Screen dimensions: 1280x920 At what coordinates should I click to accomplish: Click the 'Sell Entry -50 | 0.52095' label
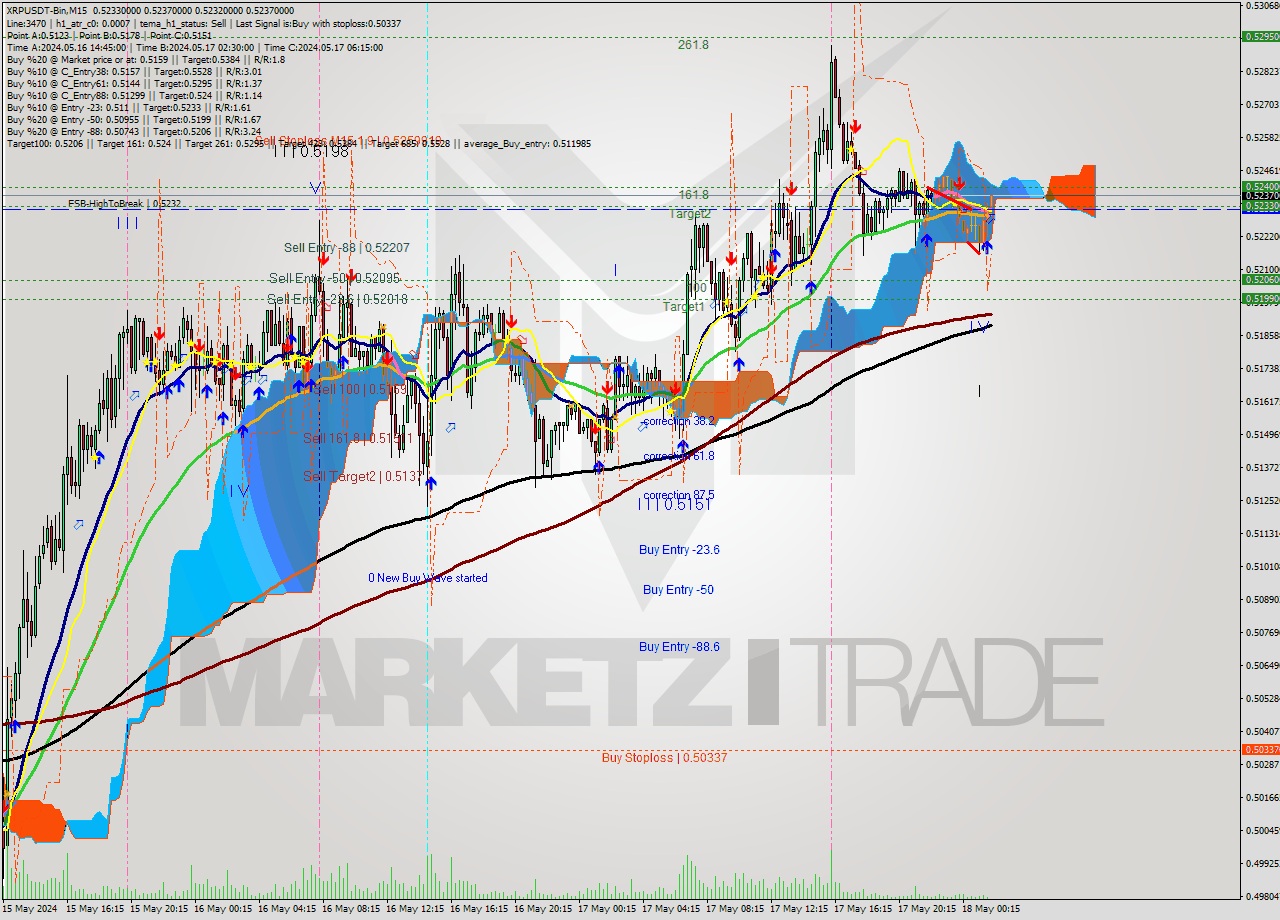click(x=334, y=278)
